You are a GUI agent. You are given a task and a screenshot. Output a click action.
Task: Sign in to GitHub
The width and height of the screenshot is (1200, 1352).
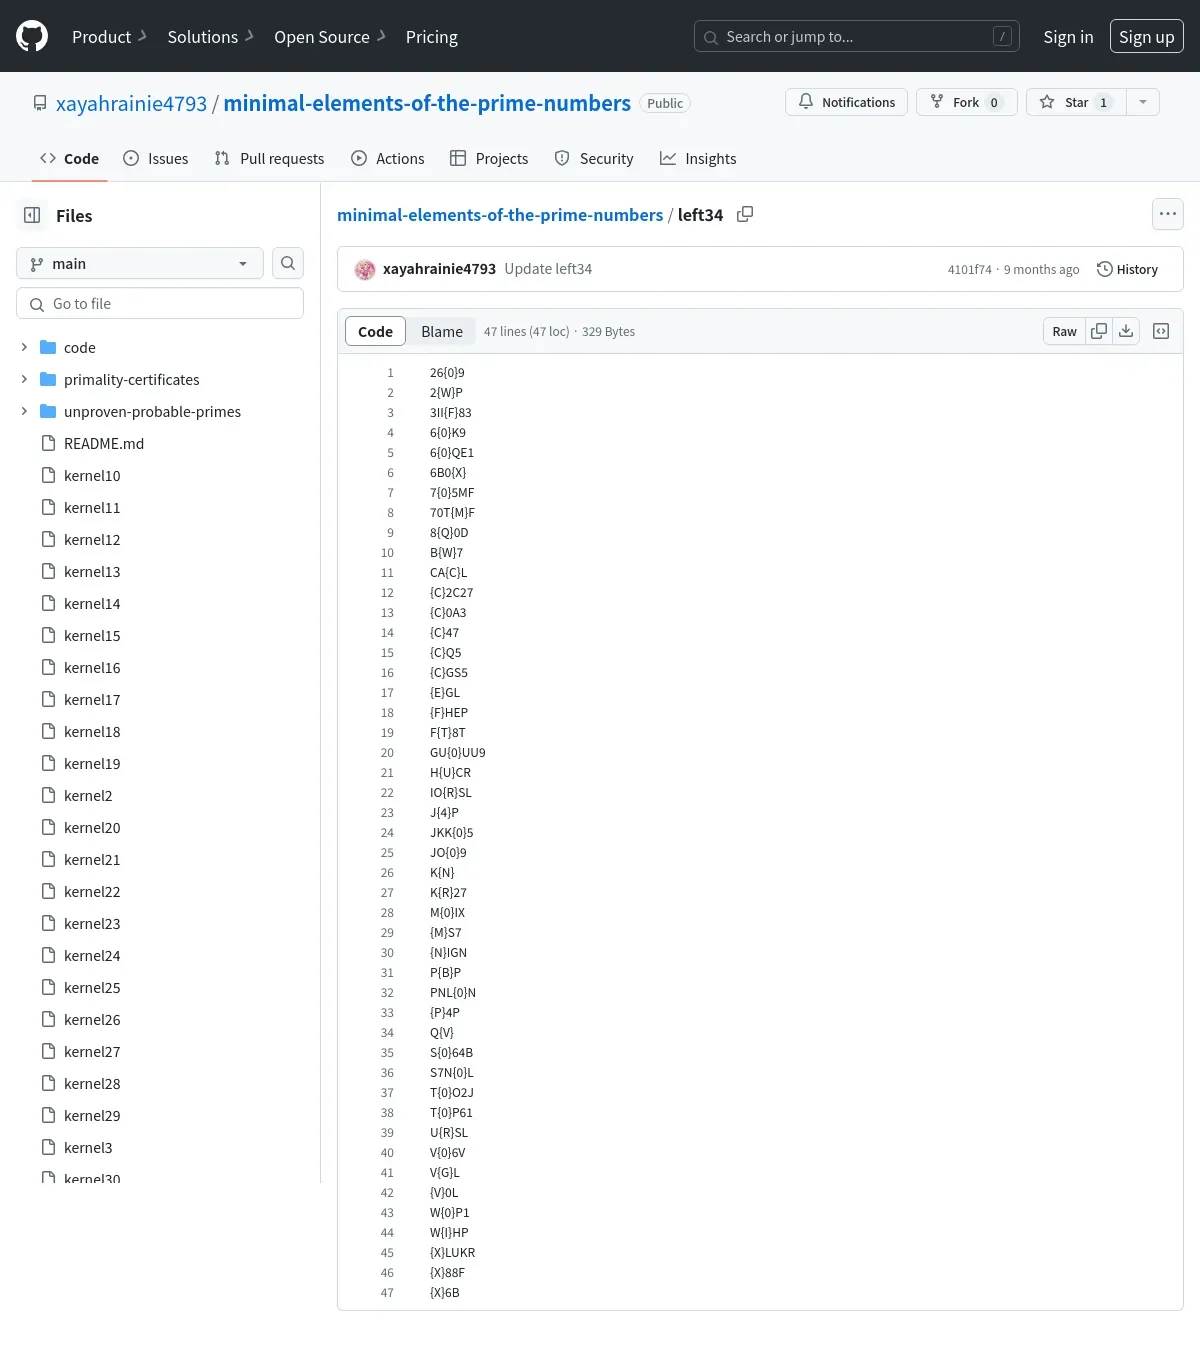(x=1068, y=37)
